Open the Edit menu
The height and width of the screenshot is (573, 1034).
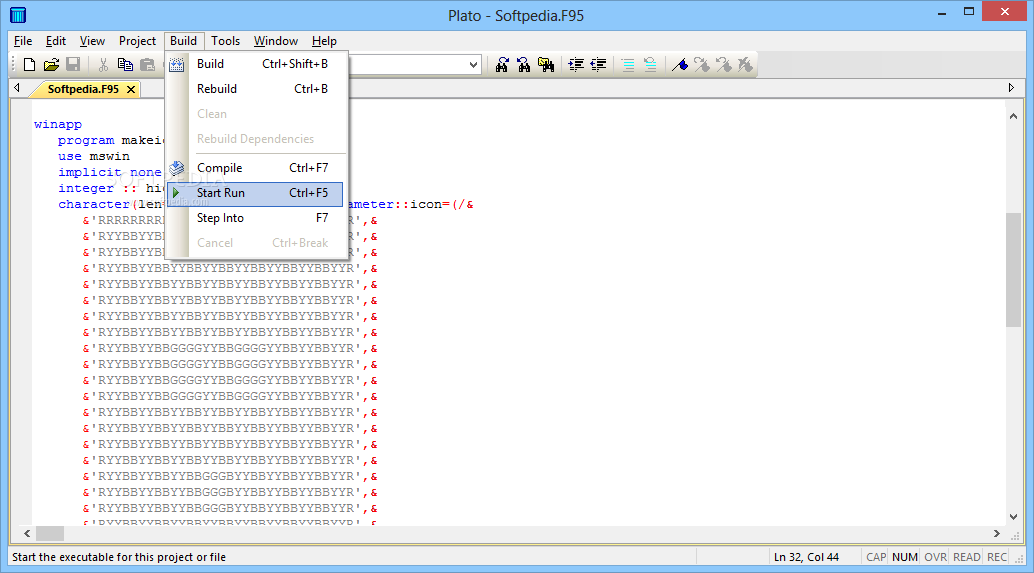pos(56,41)
